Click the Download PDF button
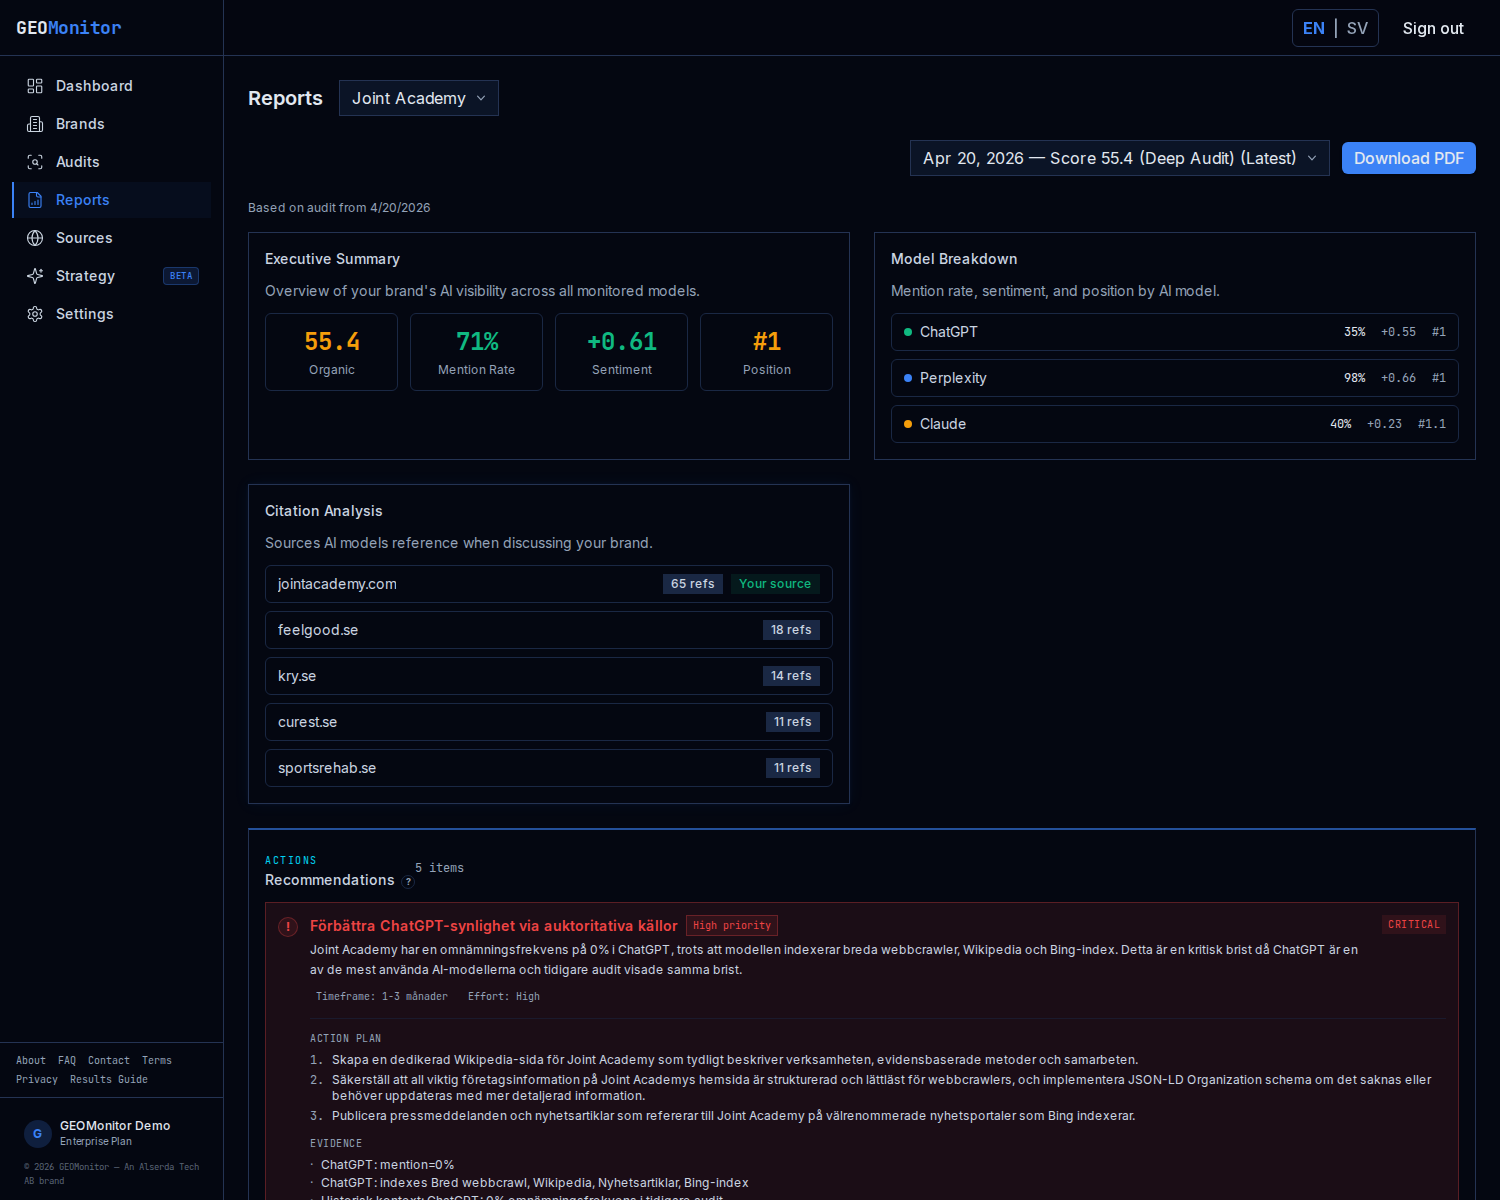Screen dimensions: 1500x1200 pyautogui.click(x=1409, y=158)
